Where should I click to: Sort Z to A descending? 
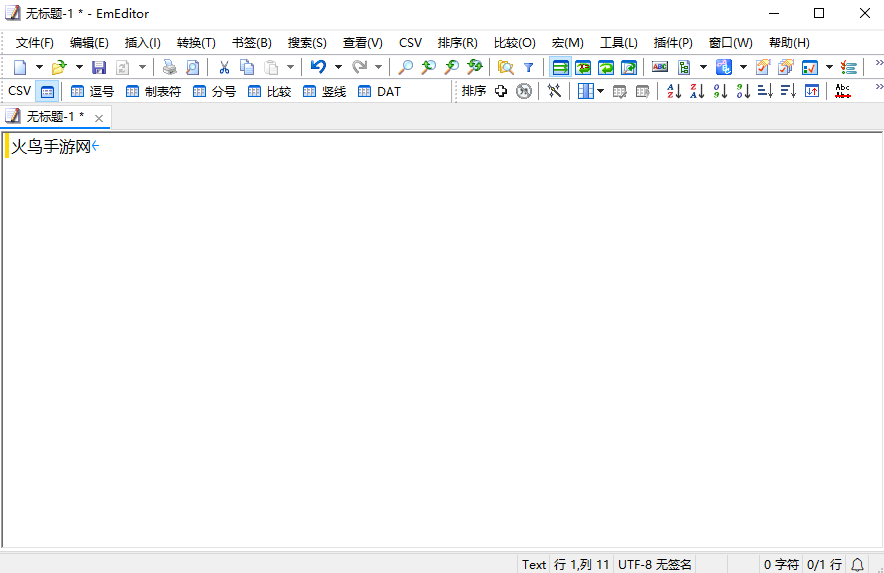[697, 91]
